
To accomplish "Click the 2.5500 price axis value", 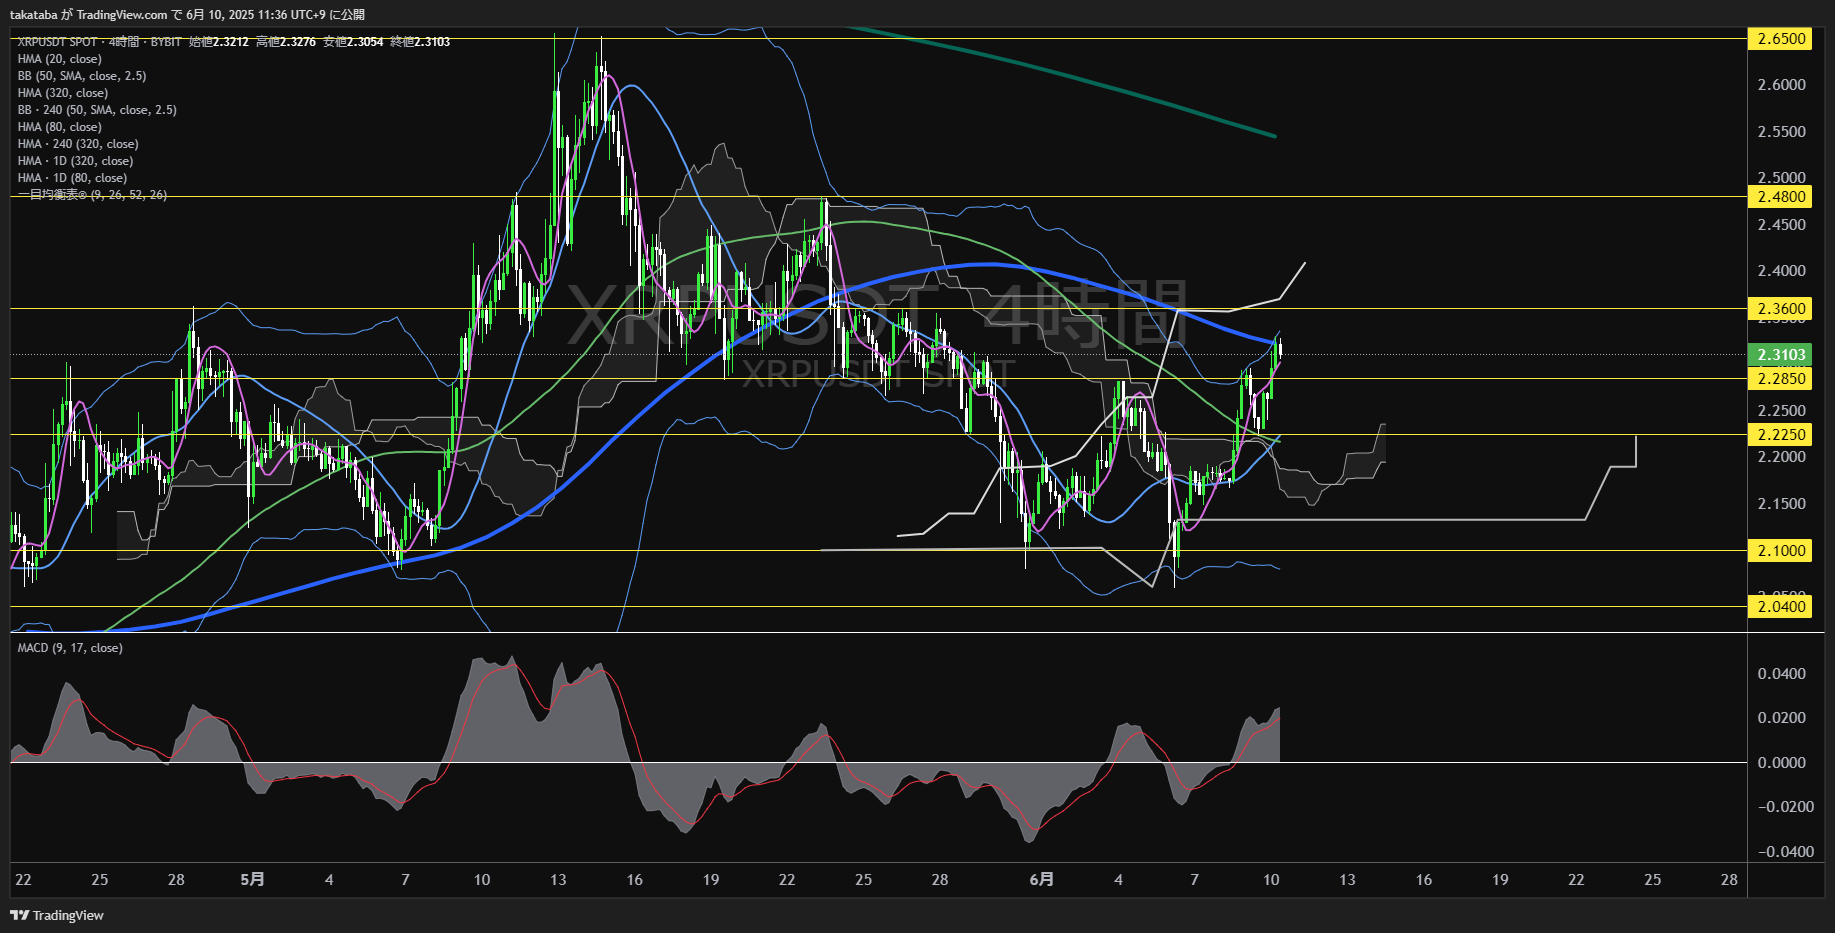I will 1782,132.
